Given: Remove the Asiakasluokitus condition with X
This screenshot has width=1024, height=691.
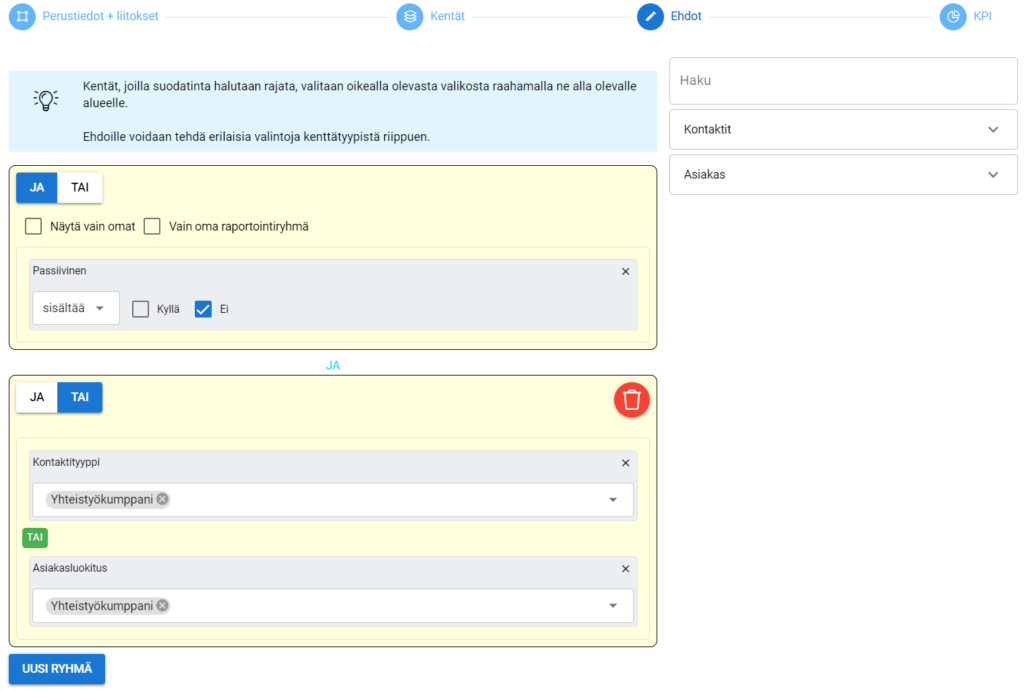Looking at the screenshot, I should [626, 569].
